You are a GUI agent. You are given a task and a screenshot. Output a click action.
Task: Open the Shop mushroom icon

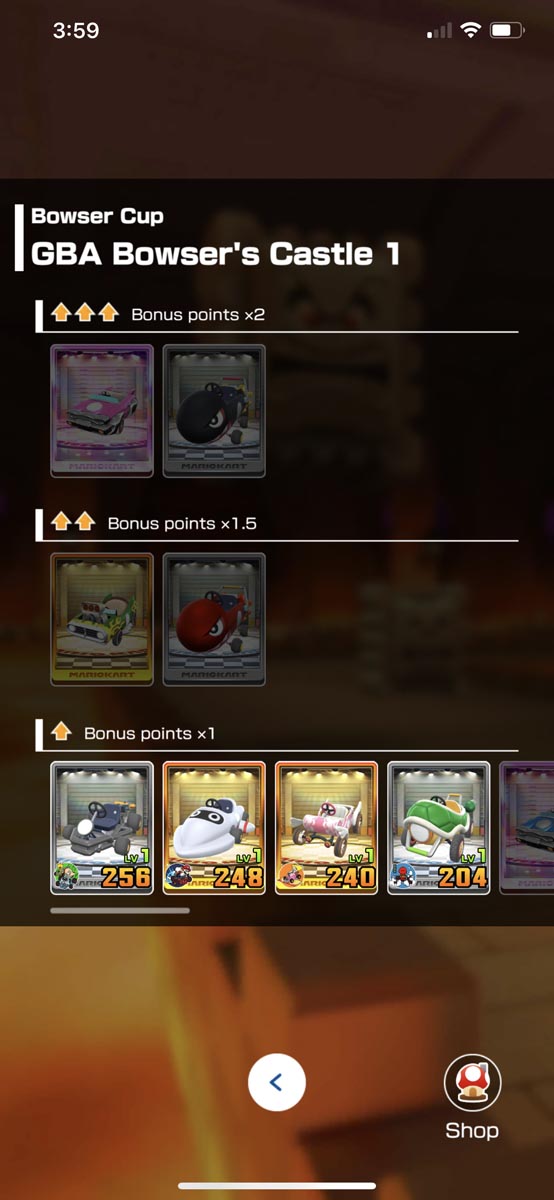coord(472,1083)
